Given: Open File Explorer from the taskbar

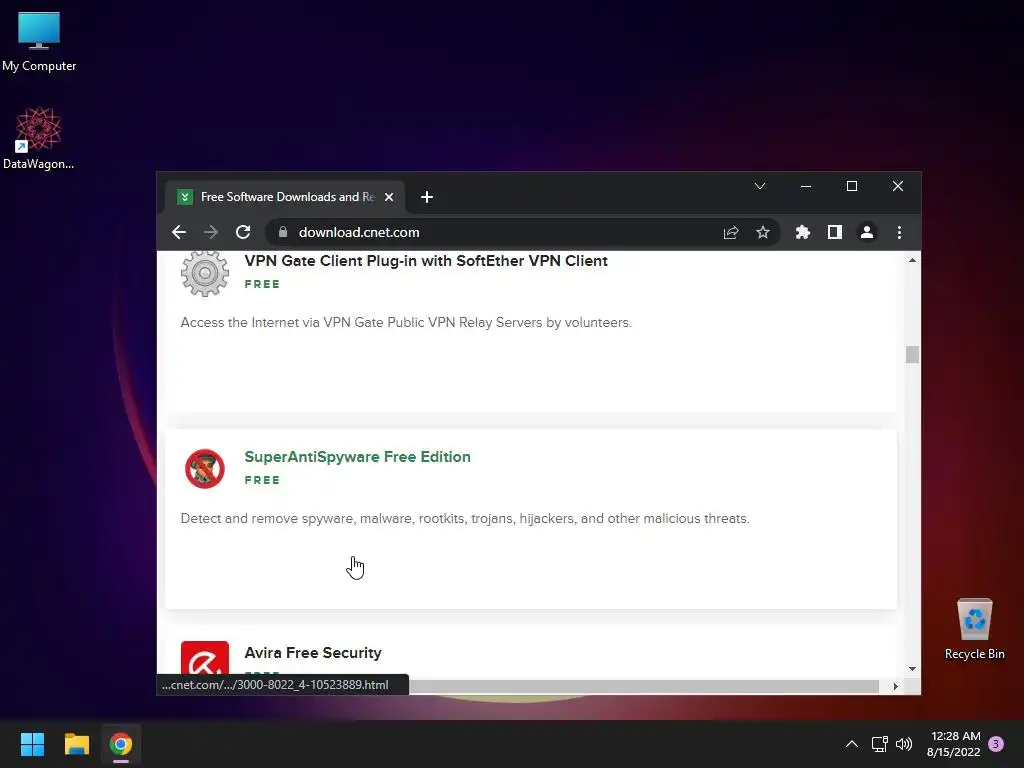Looking at the screenshot, I should [x=76, y=744].
